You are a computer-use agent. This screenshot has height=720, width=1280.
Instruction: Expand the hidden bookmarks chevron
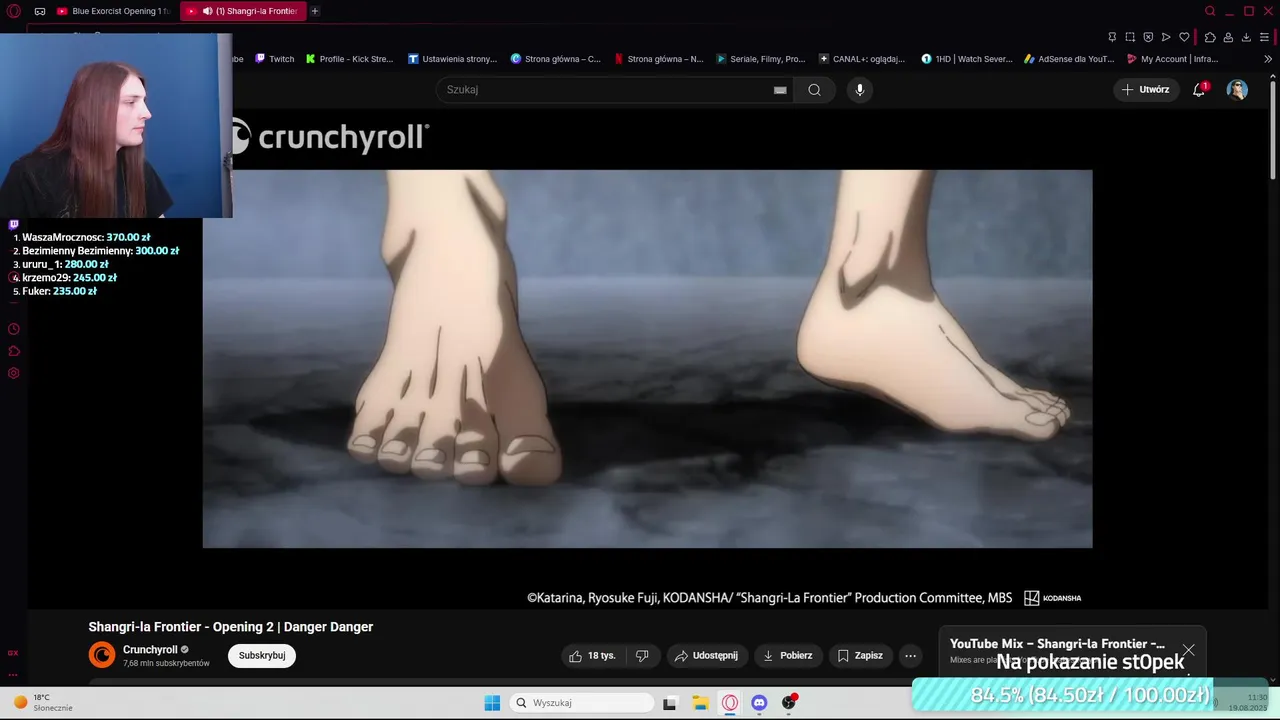tap(1268, 59)
